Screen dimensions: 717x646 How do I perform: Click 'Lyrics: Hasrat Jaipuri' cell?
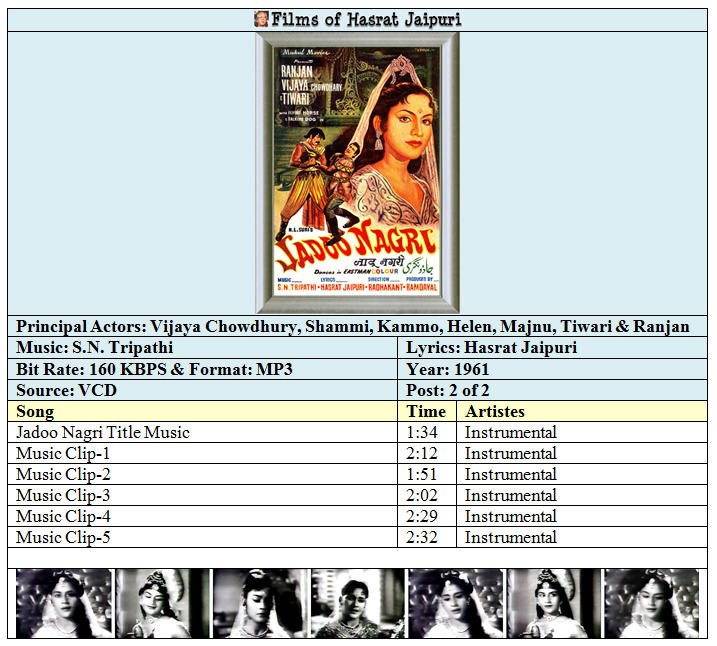click(x=553, y=347)
